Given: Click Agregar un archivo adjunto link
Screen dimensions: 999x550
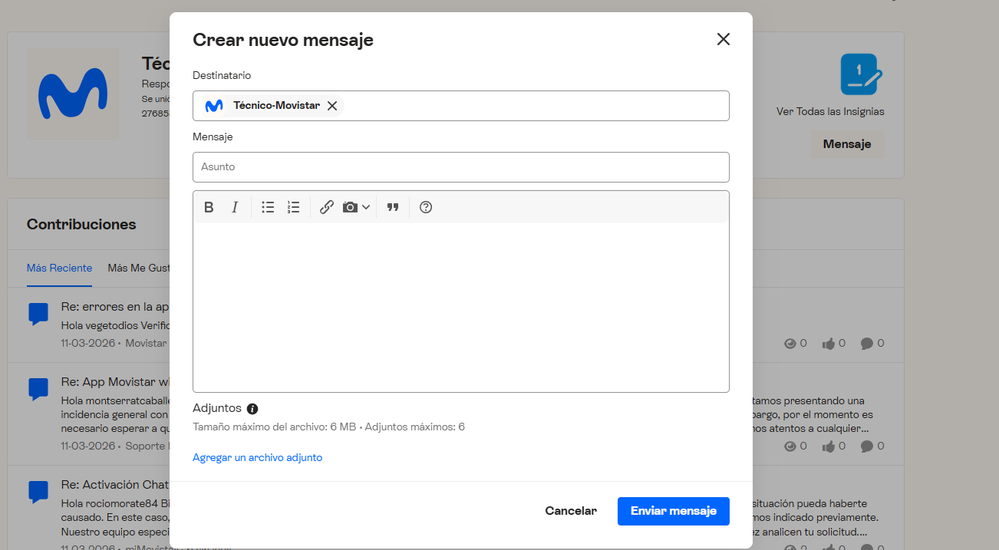Looking at the screenshot, I should (257, 457).
